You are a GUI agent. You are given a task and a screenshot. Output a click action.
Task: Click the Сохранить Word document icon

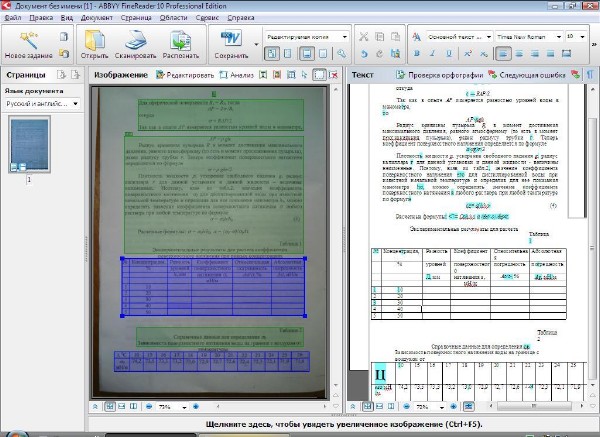tap(231, 40)
